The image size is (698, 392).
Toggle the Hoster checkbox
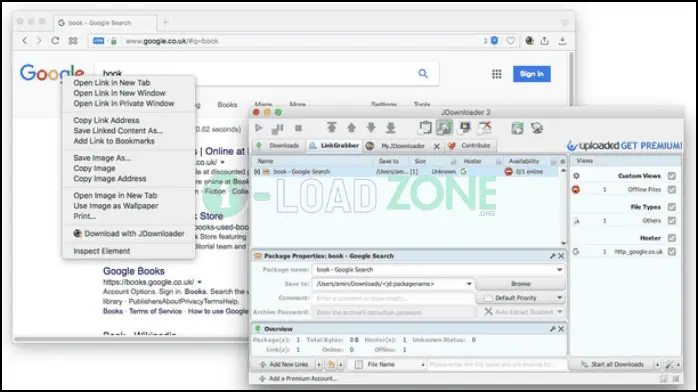point(672,238)
